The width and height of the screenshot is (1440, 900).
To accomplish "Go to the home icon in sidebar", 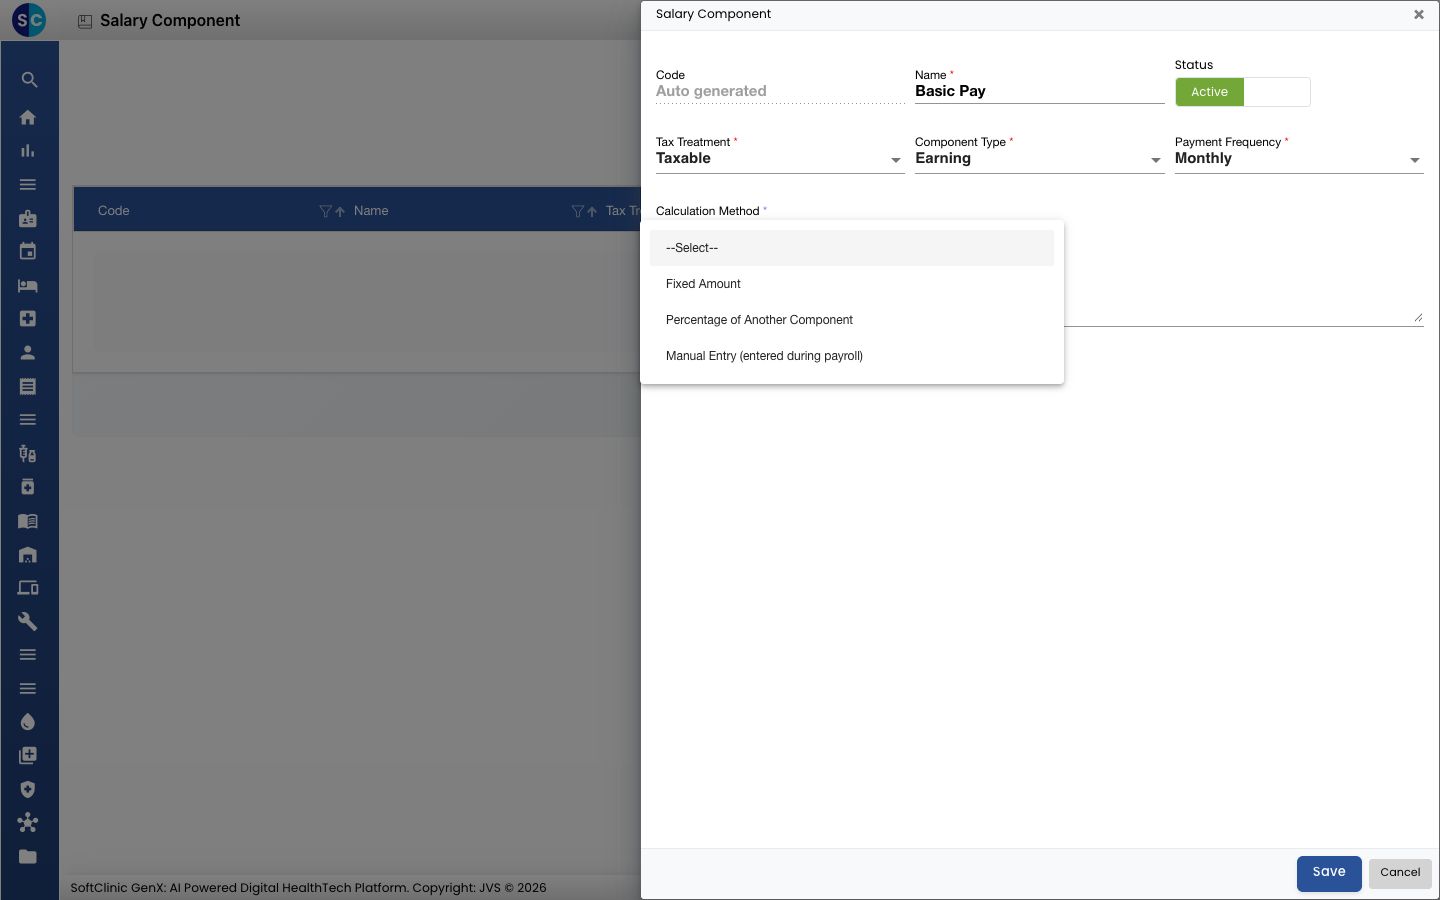I will [28, 117].
